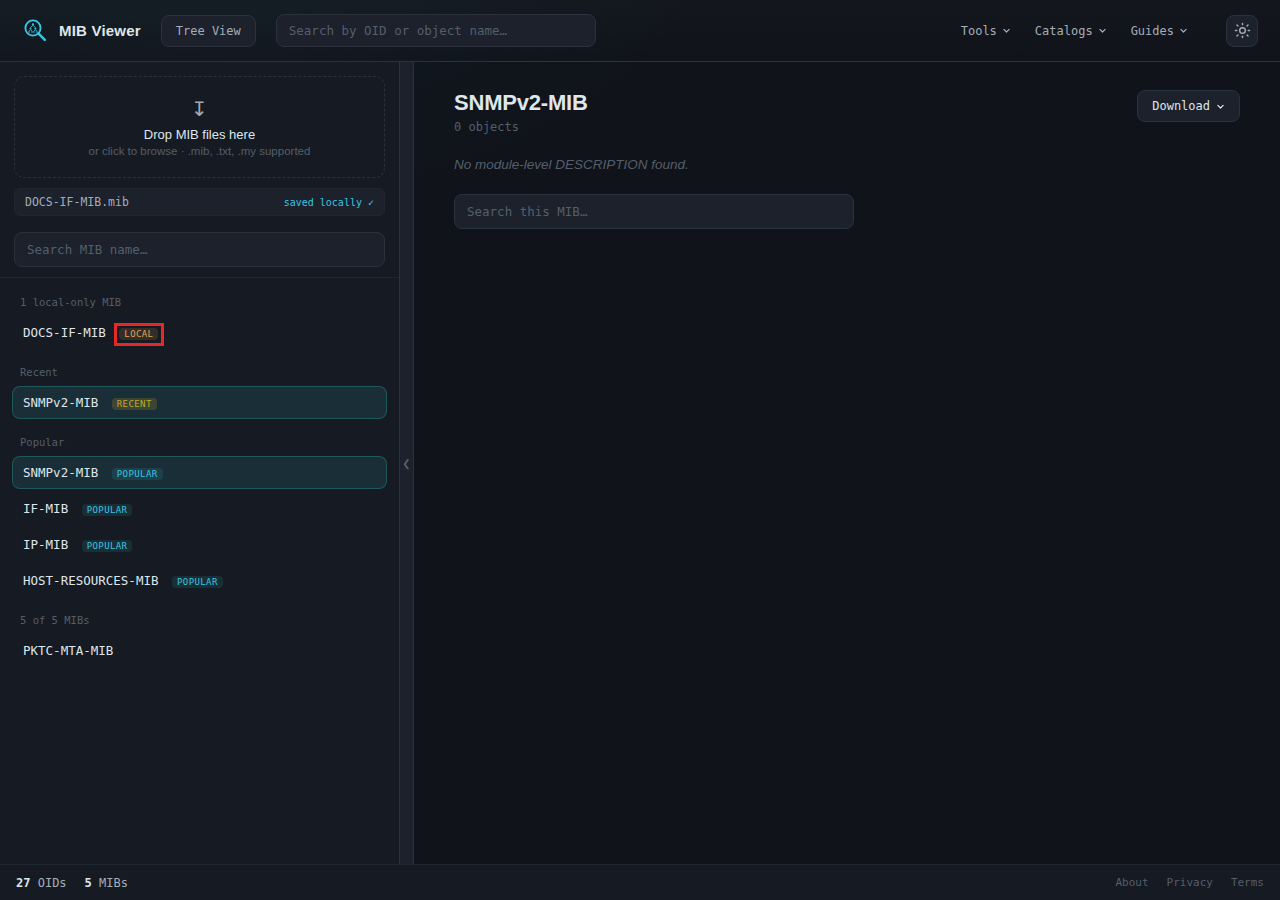Select DOCS-IF-MIB local MIB entry
Screen dimensions: 1280x900
tap(199, 333)
